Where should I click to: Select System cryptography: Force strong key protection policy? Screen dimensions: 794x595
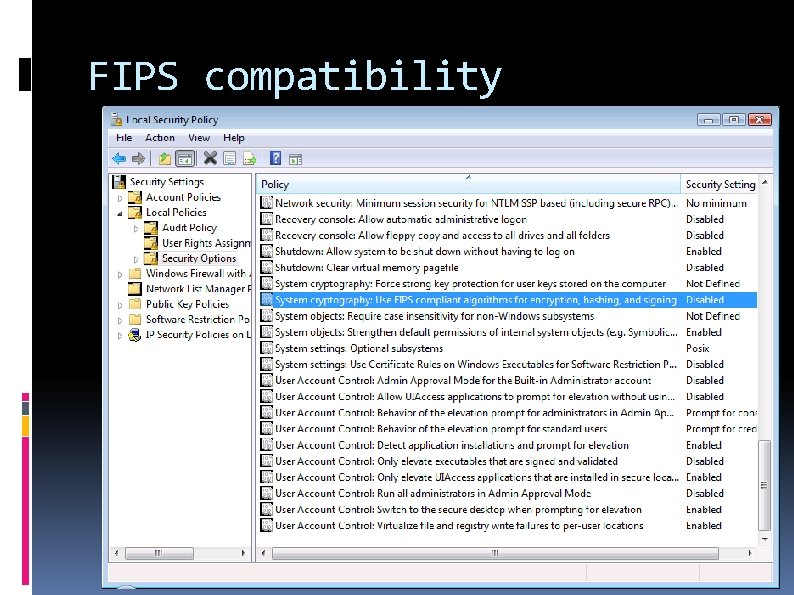pyautogui.click(x=508, y=284)
